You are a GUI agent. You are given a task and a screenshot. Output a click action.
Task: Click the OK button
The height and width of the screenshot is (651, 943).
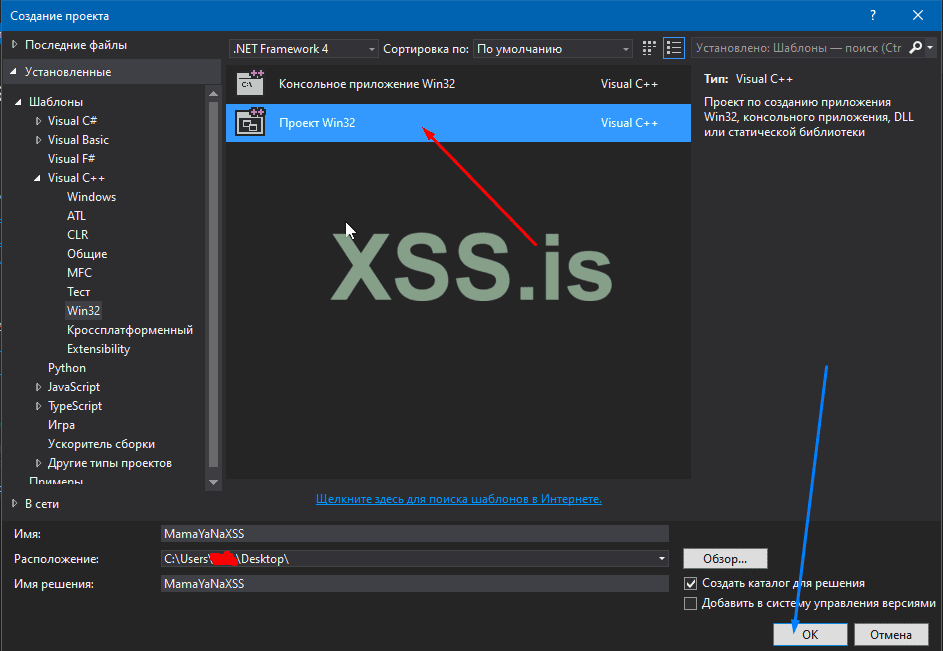(809, 634)
